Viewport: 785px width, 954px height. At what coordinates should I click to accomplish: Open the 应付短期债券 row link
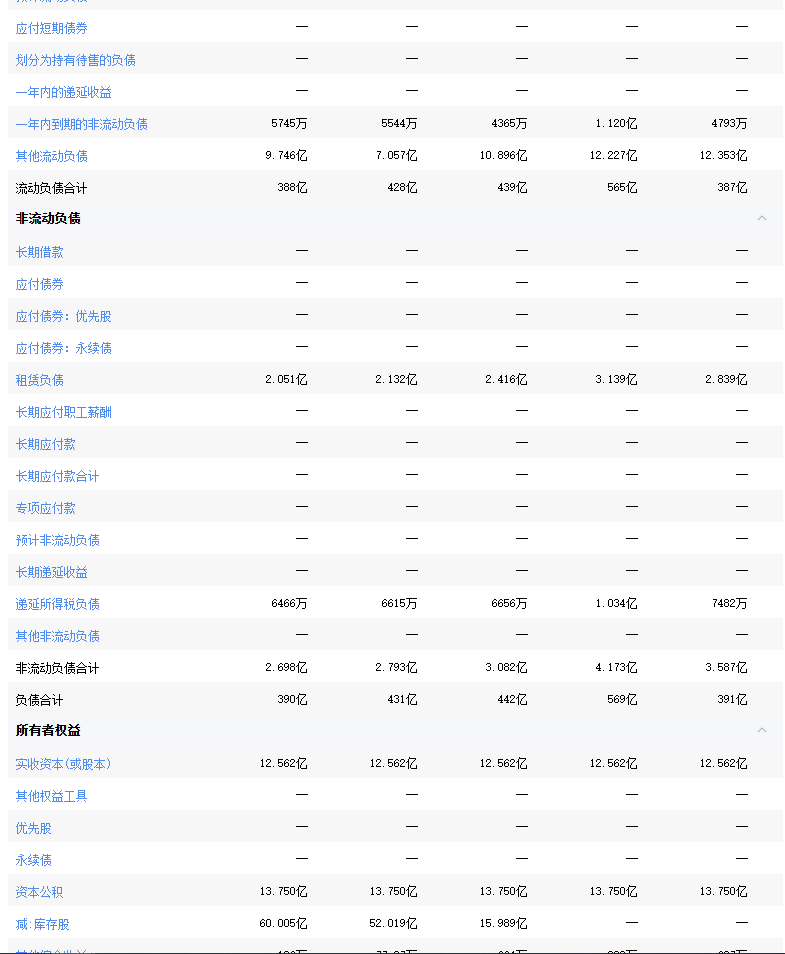tap(51, 28)
